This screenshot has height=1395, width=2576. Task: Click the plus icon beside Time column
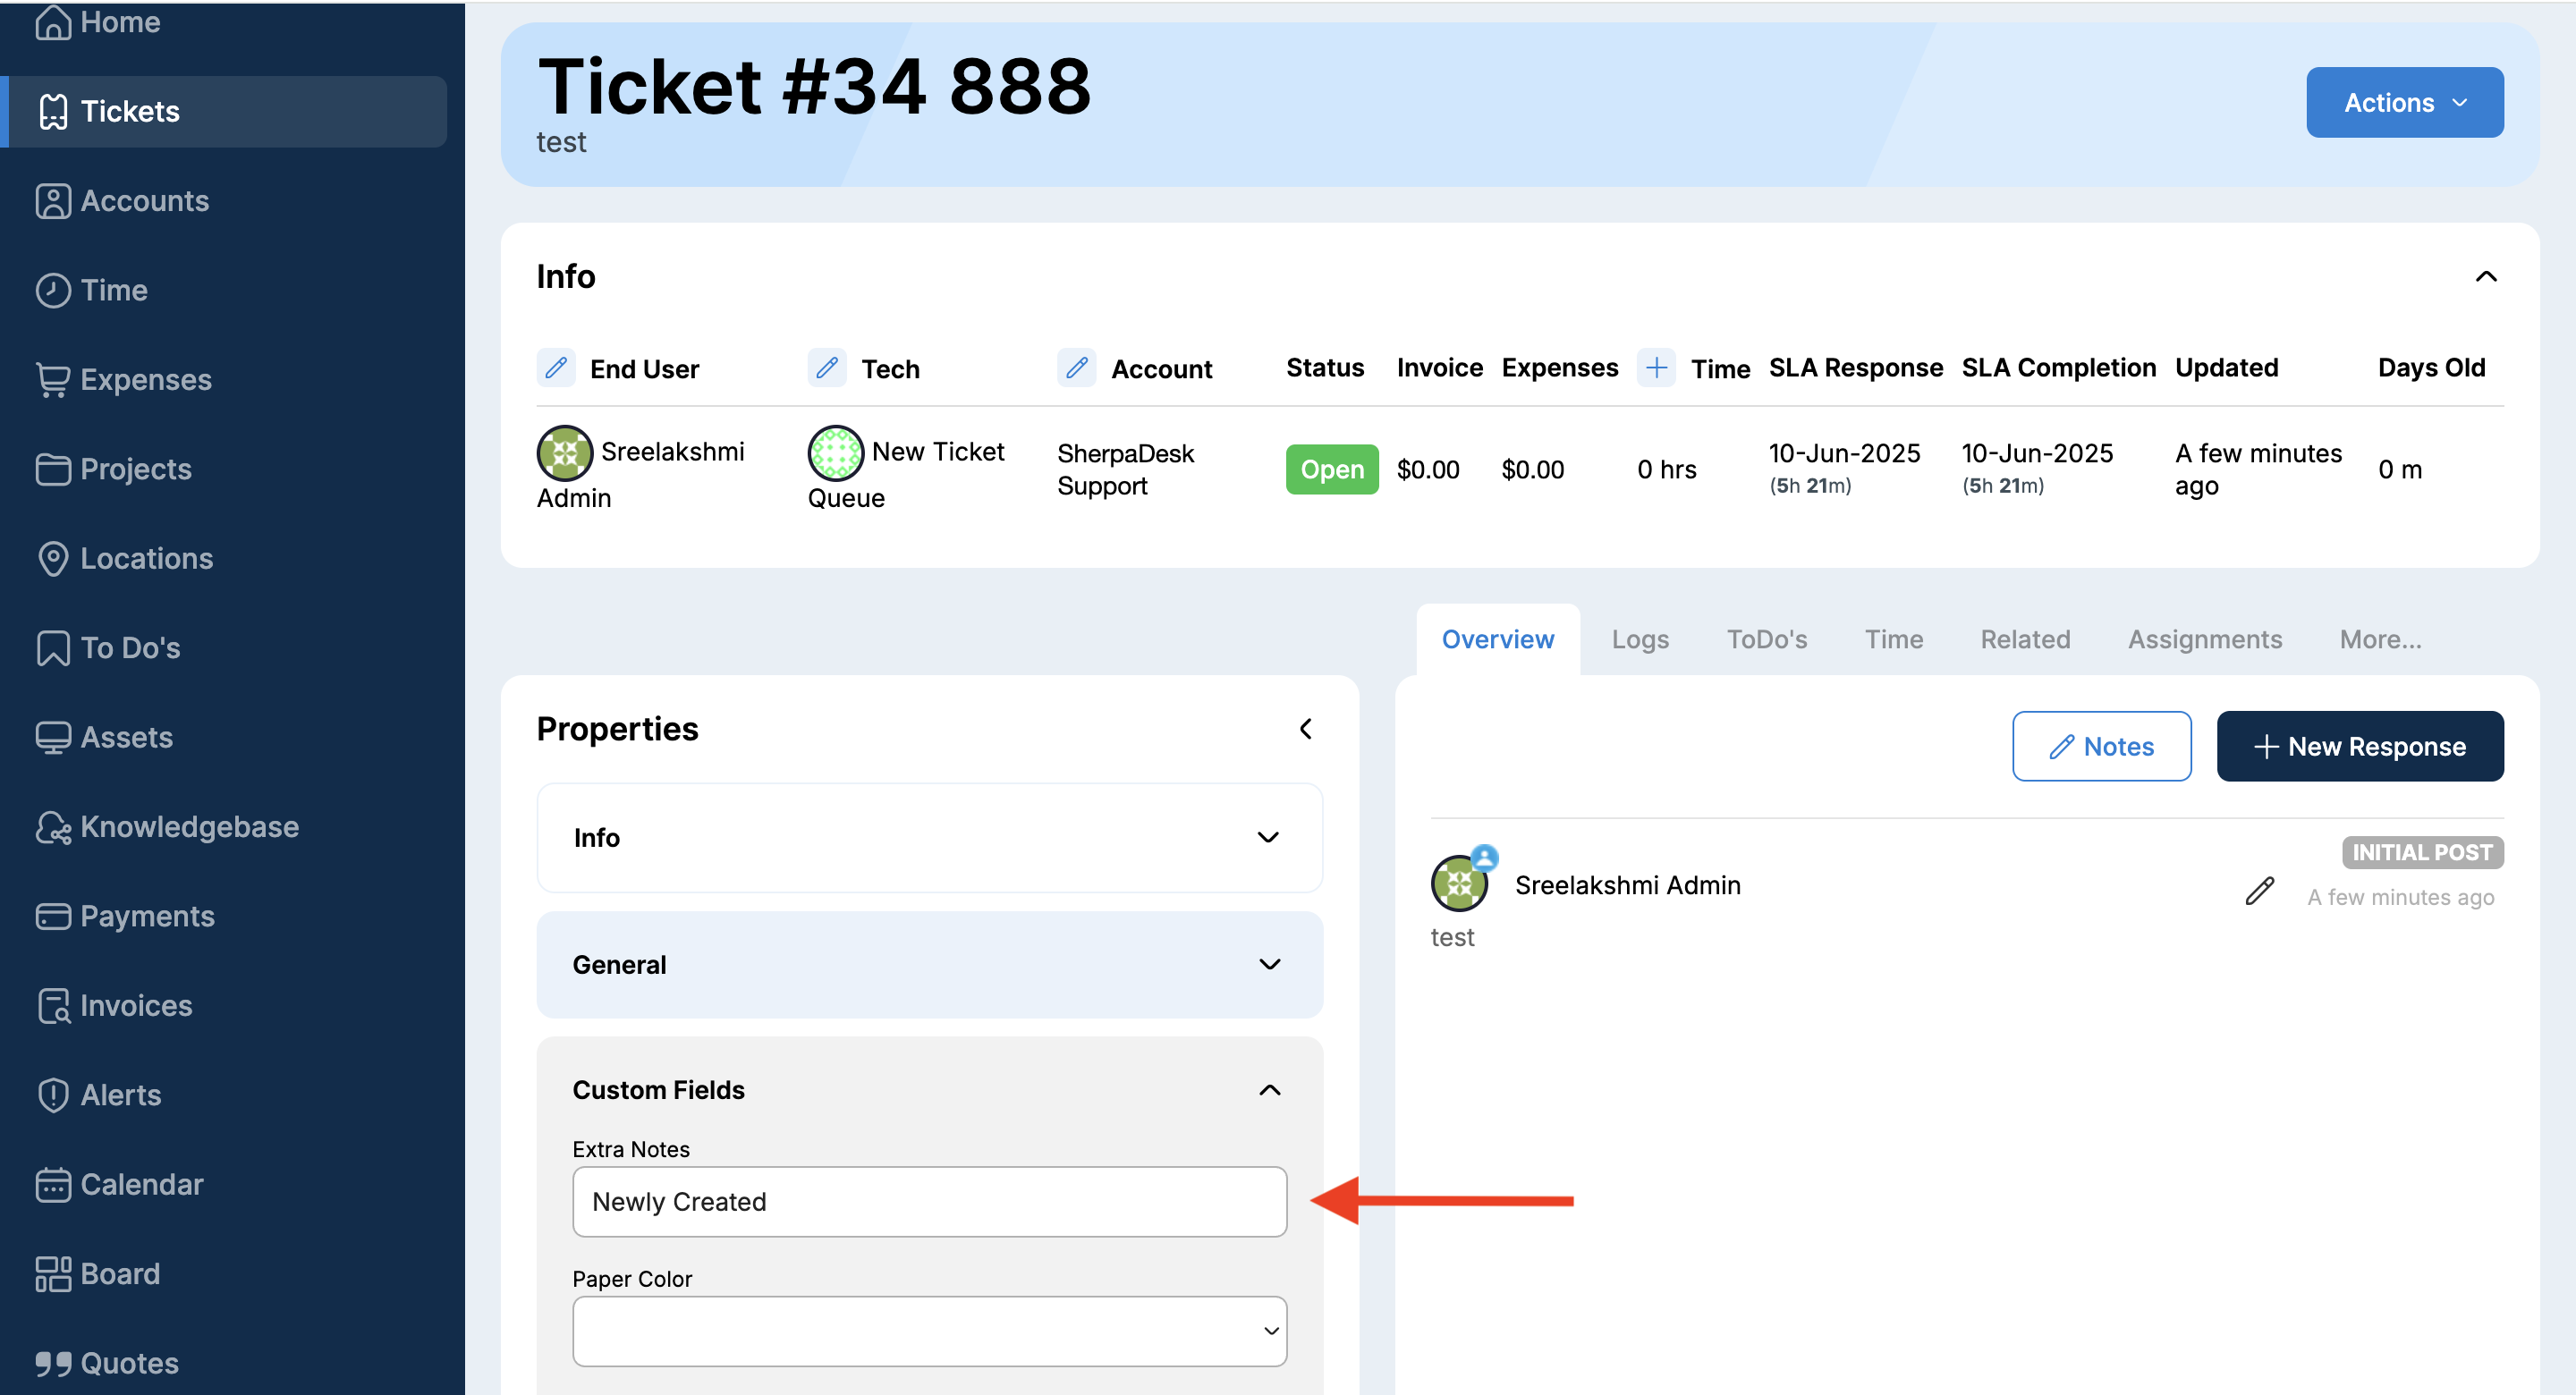click(x=1656, y=368)
